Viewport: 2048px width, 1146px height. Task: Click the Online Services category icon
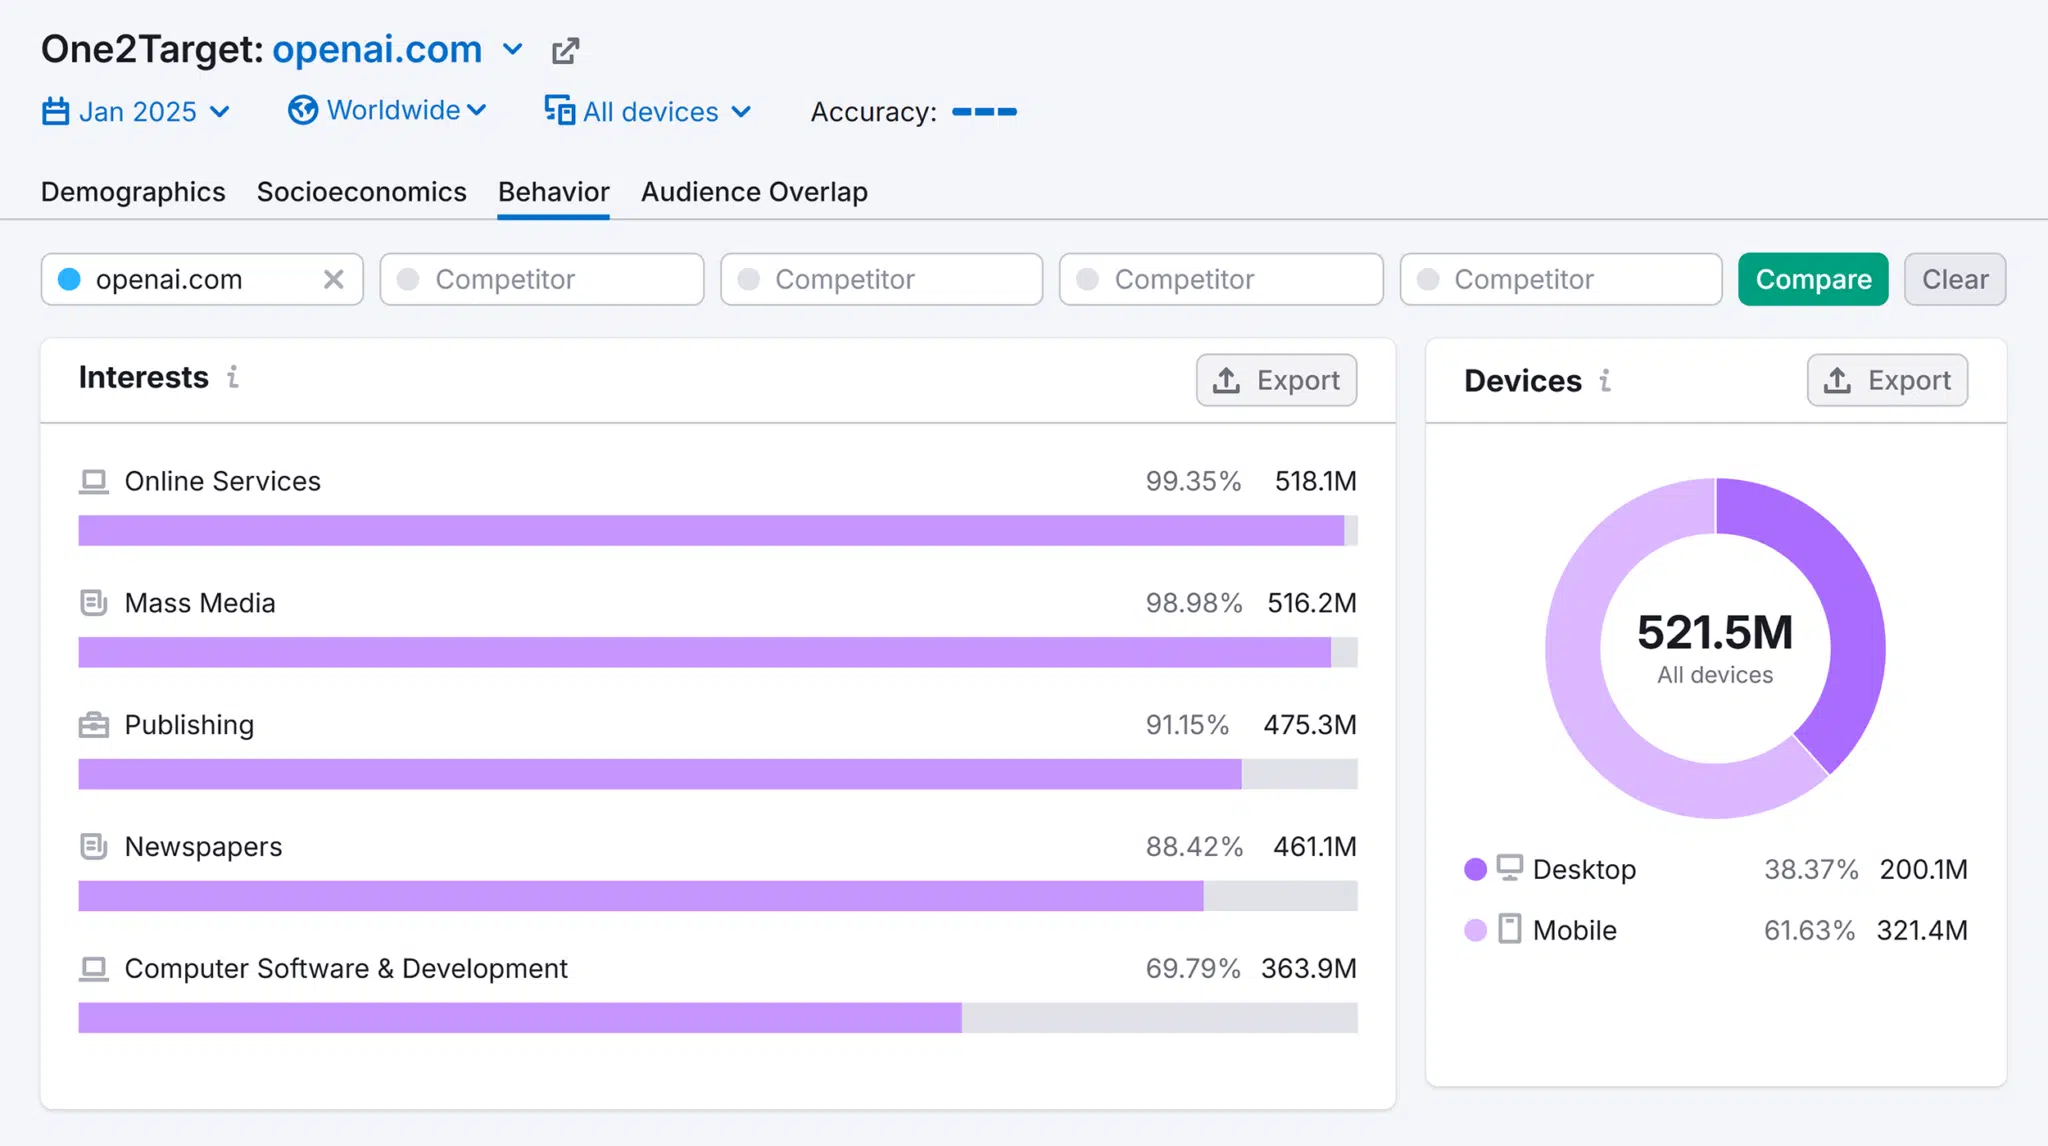91,479
